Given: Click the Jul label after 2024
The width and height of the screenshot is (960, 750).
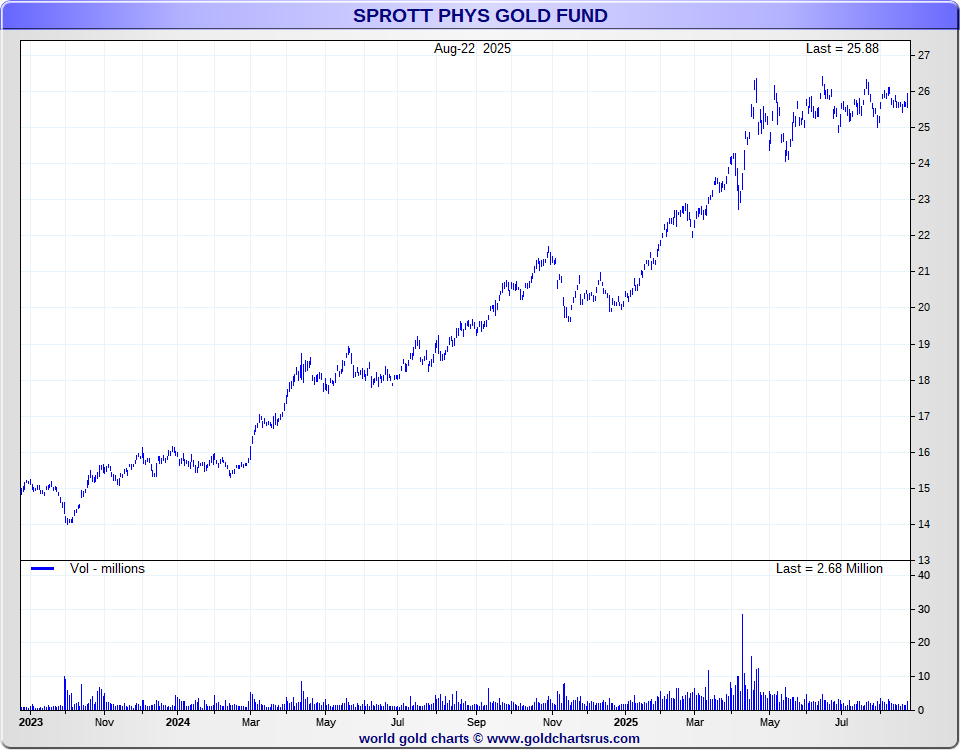Looking at the screenshot, I should 397,722.
